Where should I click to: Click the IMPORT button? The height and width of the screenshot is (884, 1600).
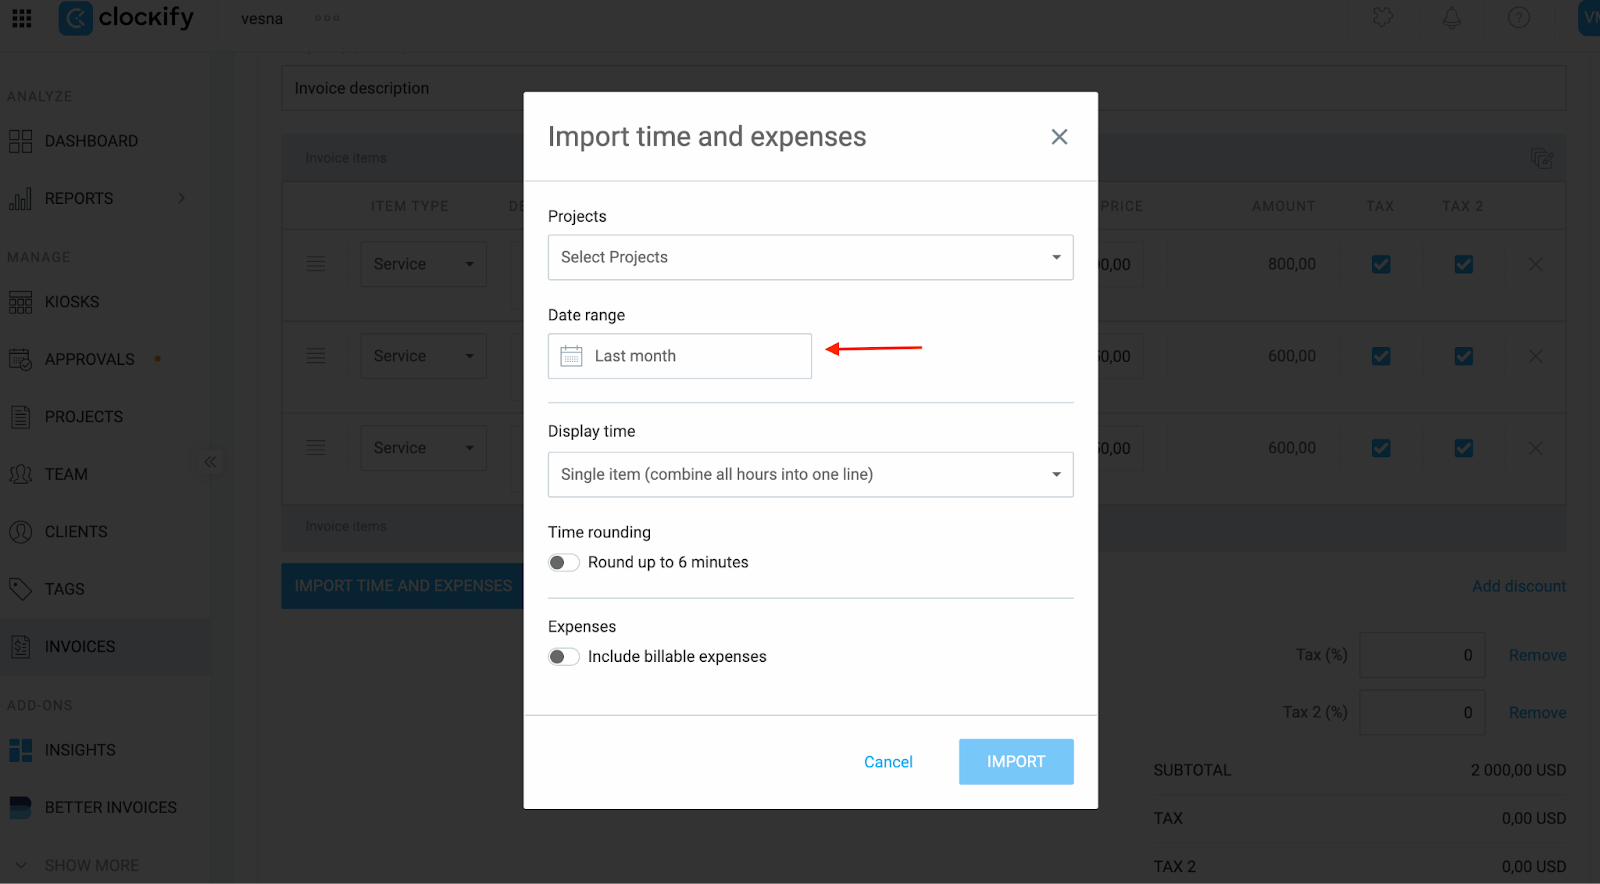pos(1016,762)
